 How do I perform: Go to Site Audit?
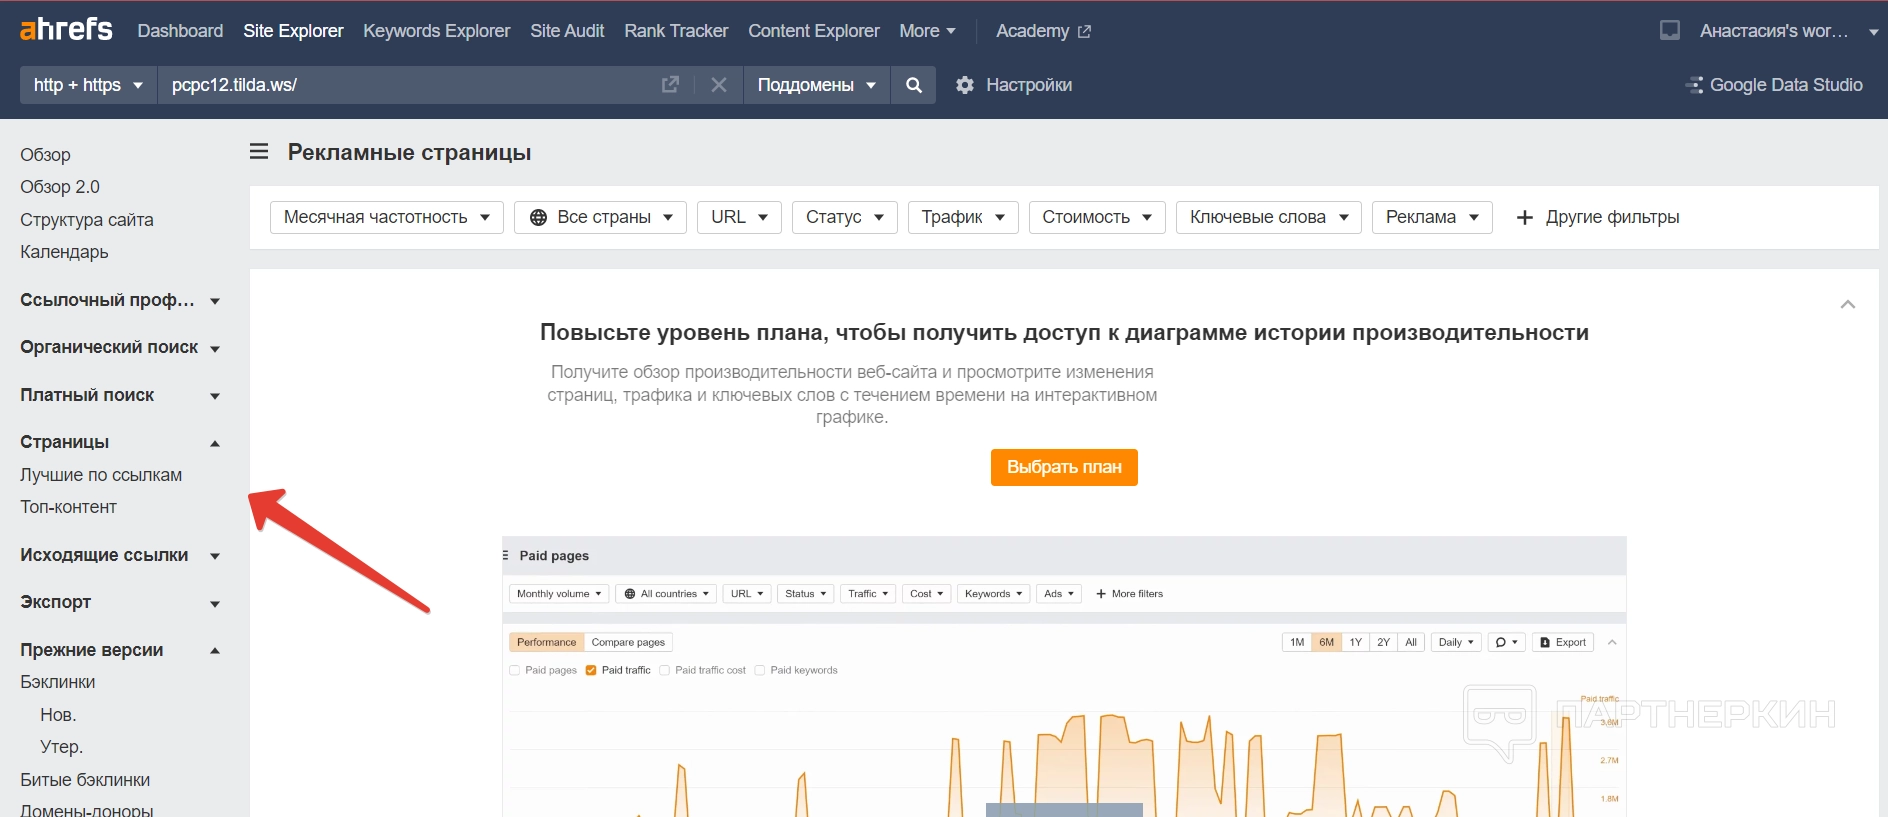point(567,31)
